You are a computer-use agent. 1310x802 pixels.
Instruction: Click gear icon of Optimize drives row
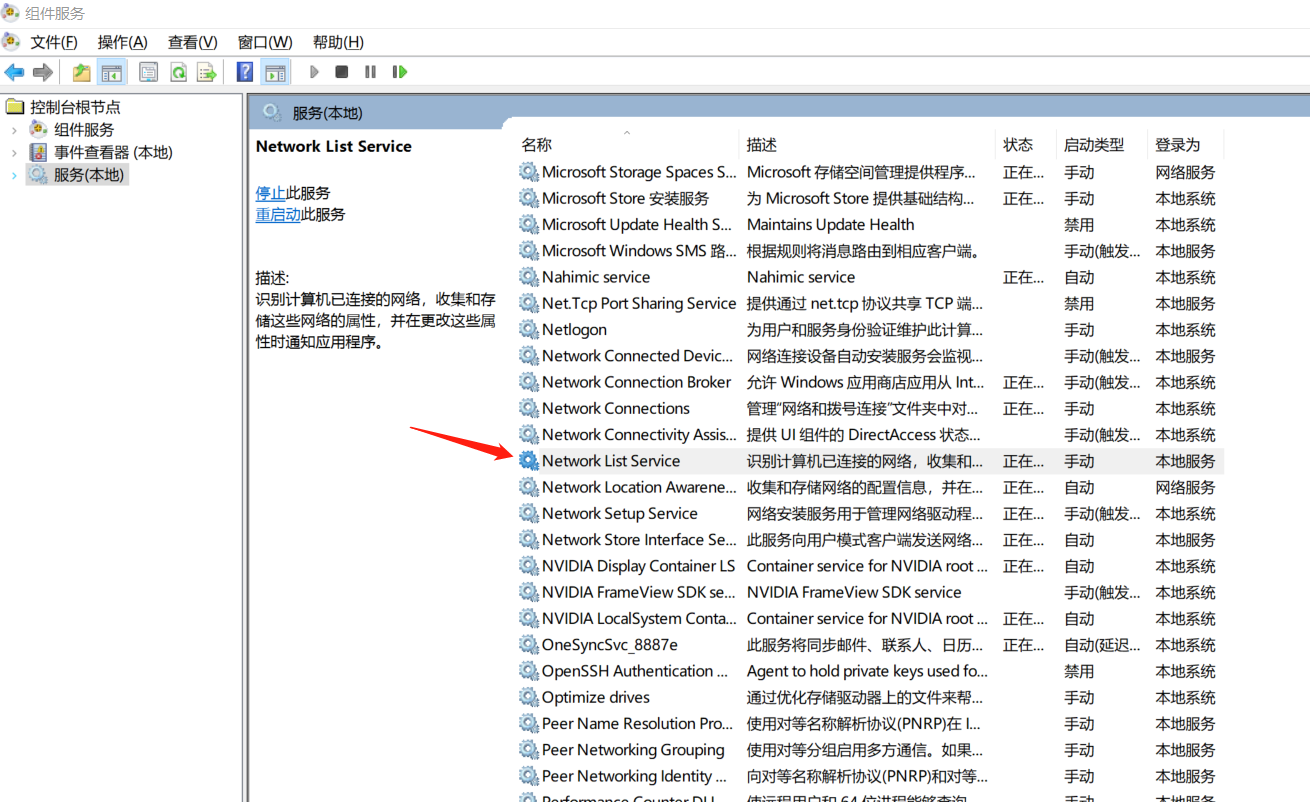(528, 697)
